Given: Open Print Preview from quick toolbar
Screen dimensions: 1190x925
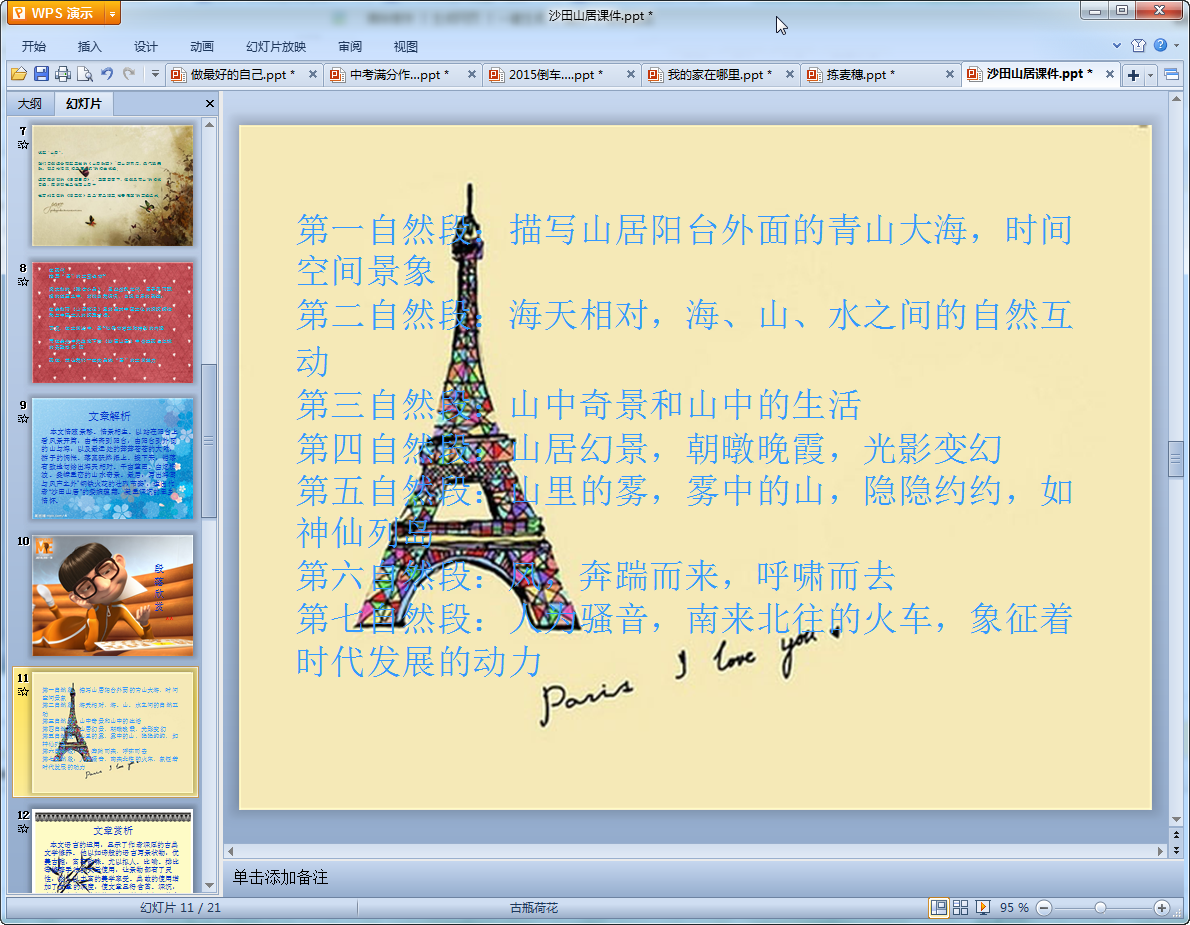Looking at the screenshot, I should tap(85, 74).
